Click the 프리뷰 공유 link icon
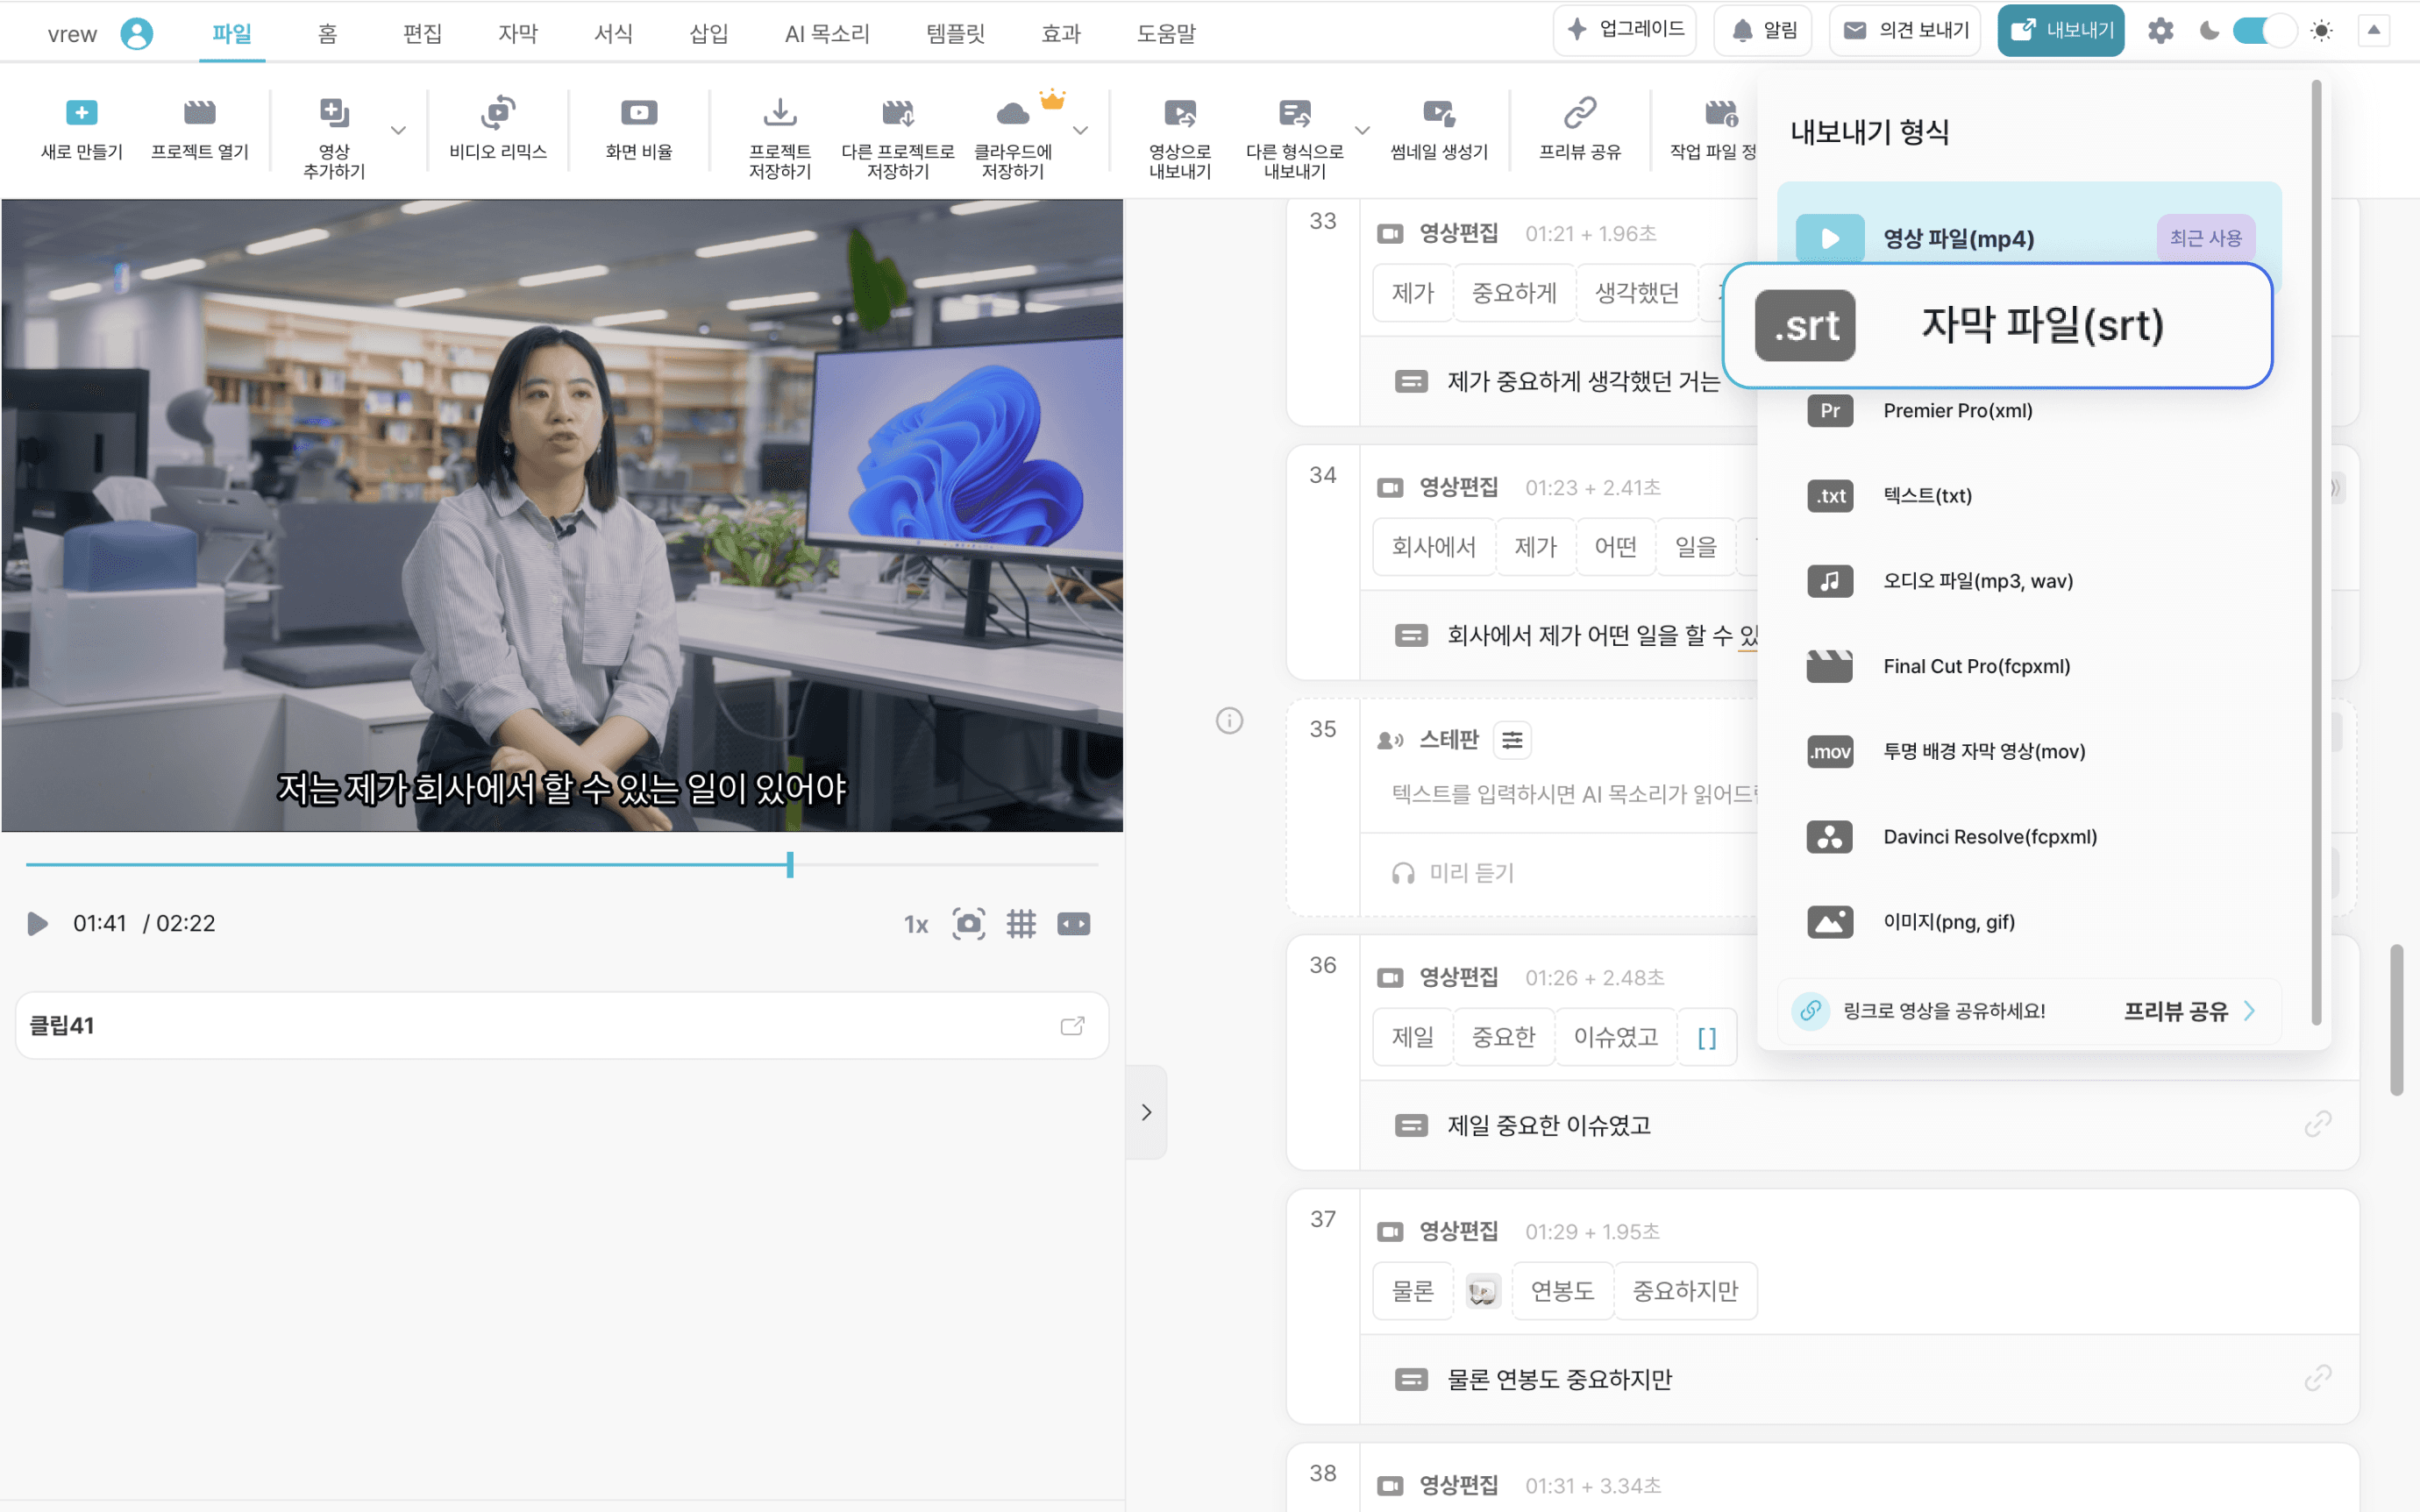This screenshot has width=2420, height=1512. (x=1579, y=113)
